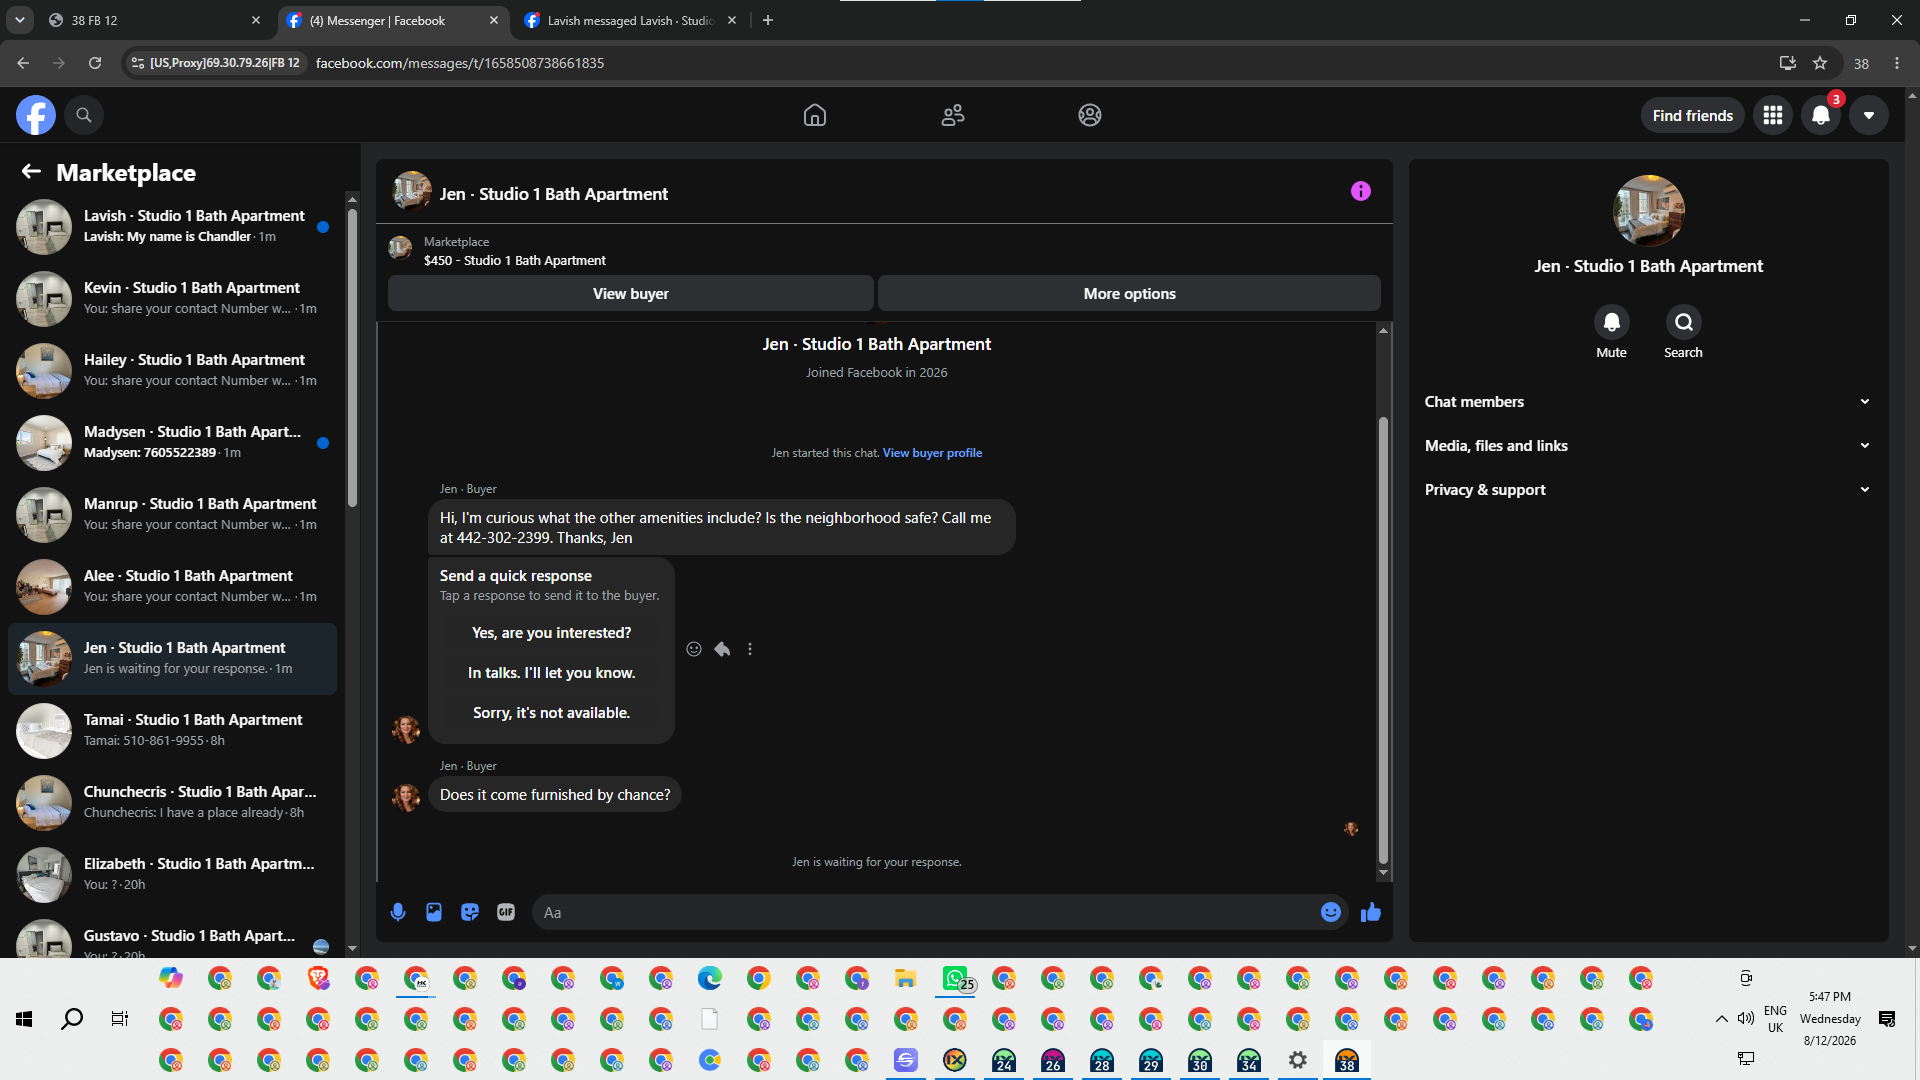Click the browser address bar URL
This screenshot has height=1080, width=1920.
(x=460, y=63)
